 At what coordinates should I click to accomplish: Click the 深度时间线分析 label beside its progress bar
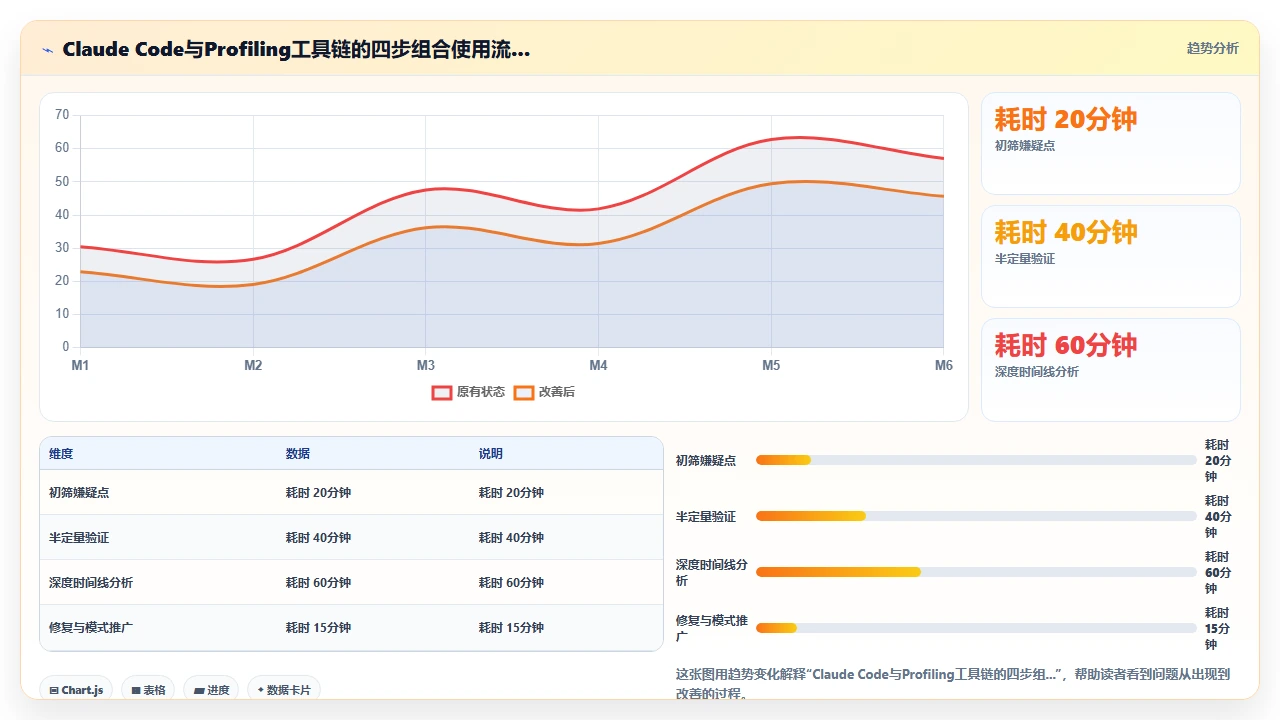click(x=711, y=572)
